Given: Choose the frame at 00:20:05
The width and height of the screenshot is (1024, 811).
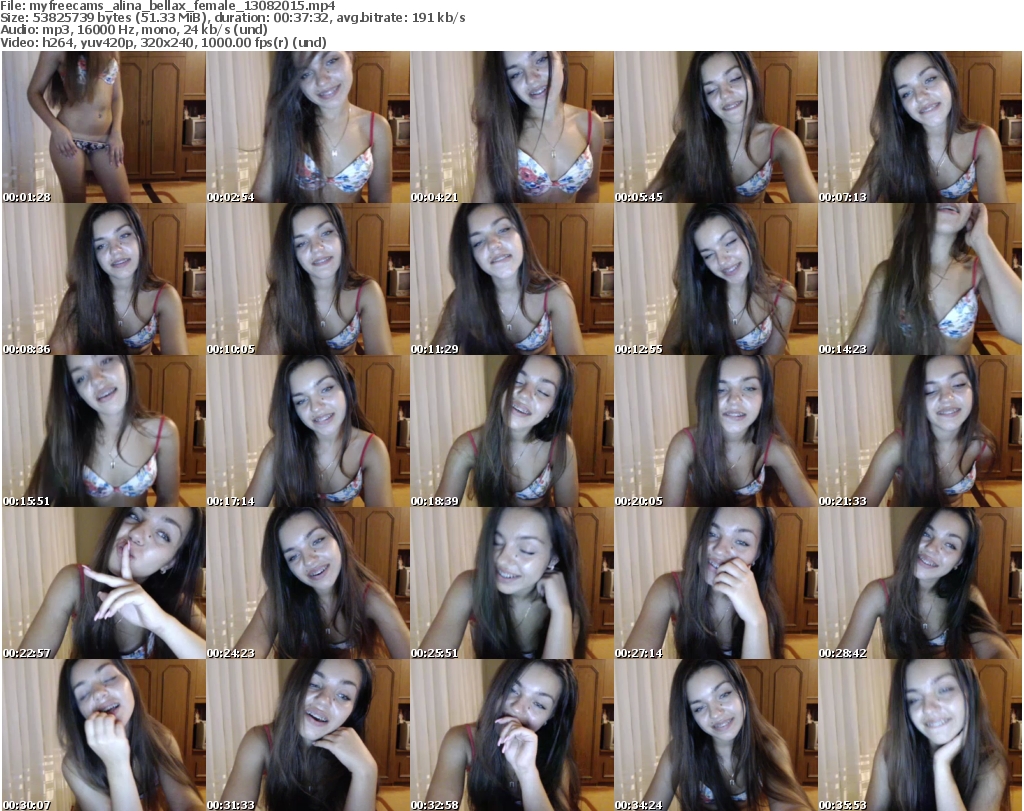Looking at the screenshot, I should point(716,431).
